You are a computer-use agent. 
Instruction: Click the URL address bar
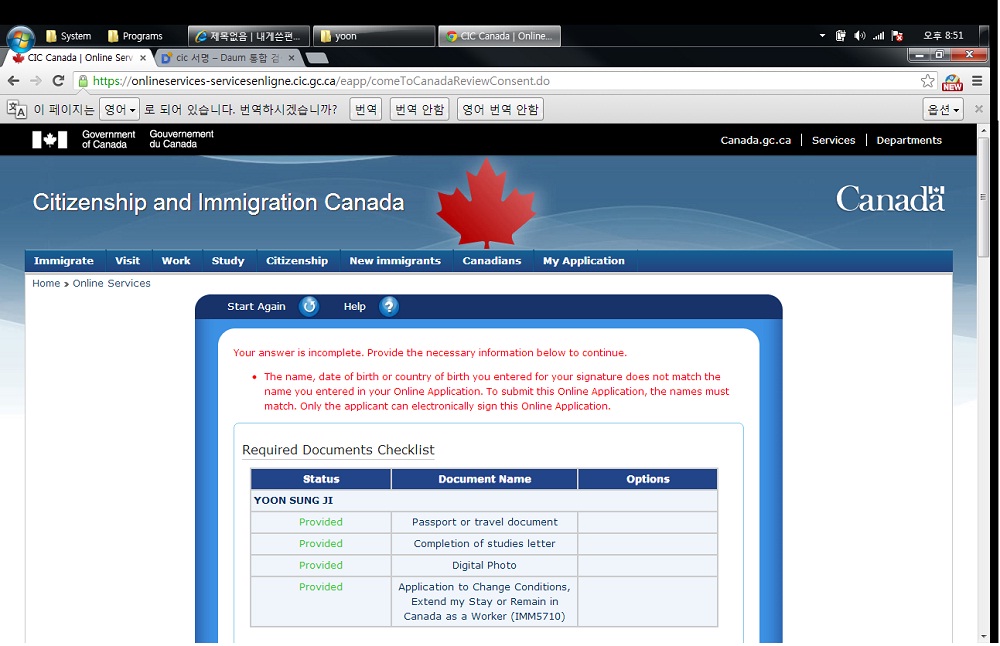coord(500,81)
